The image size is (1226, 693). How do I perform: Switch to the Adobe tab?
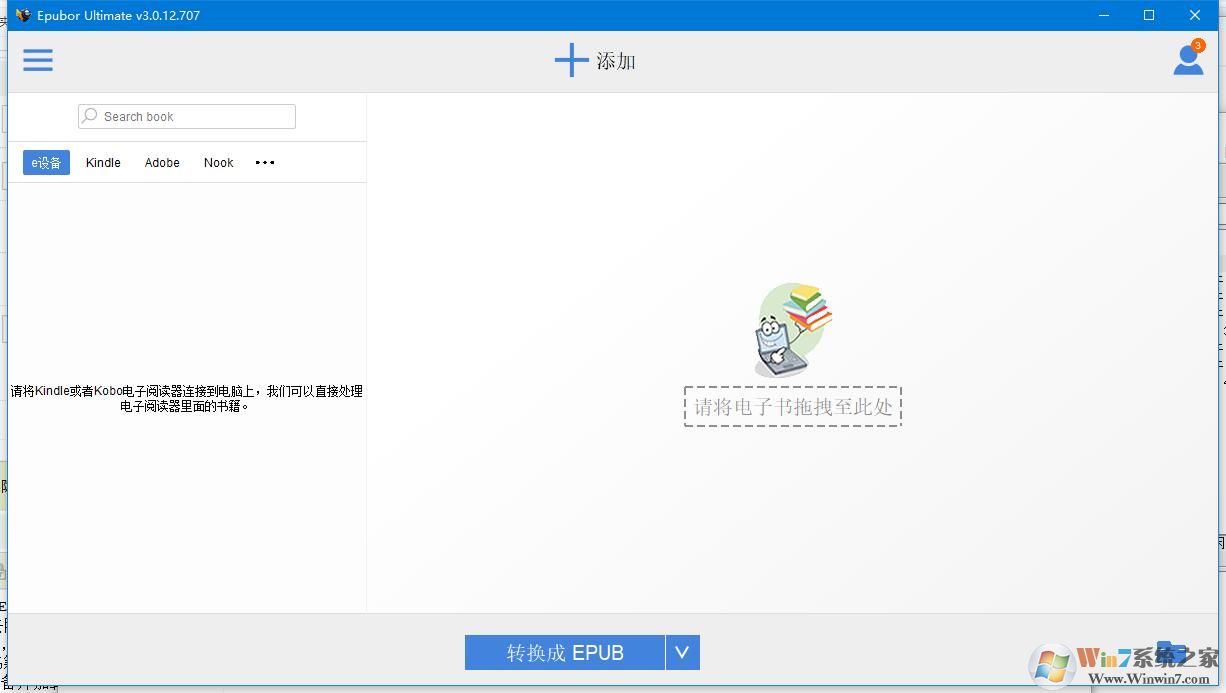[x=162, y=162]
